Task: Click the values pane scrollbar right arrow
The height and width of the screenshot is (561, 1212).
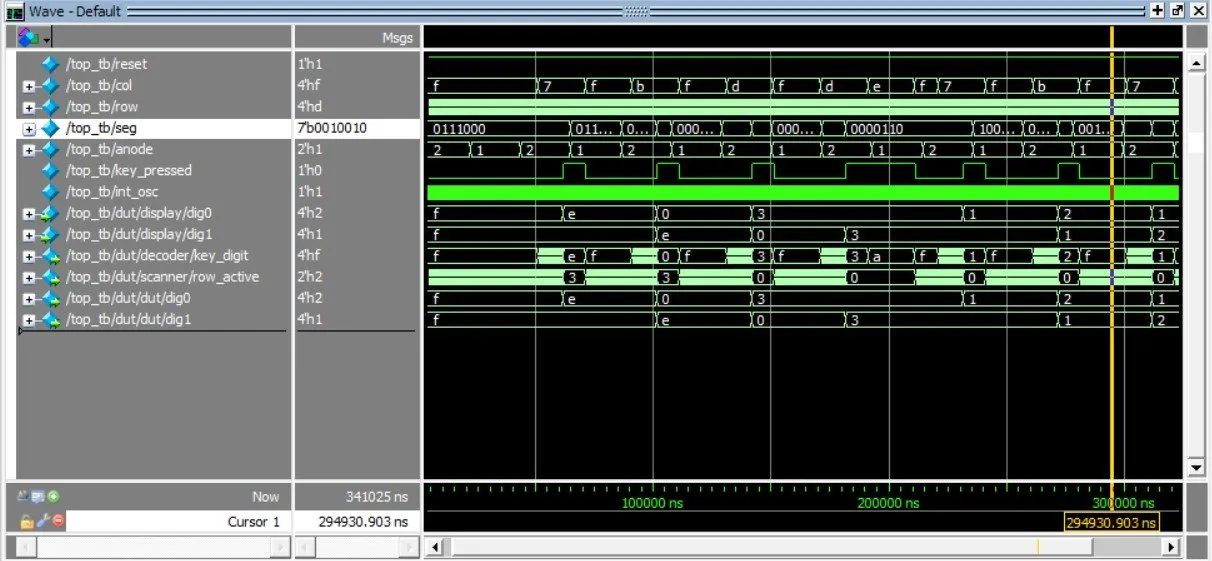Action: click(410, 547)
